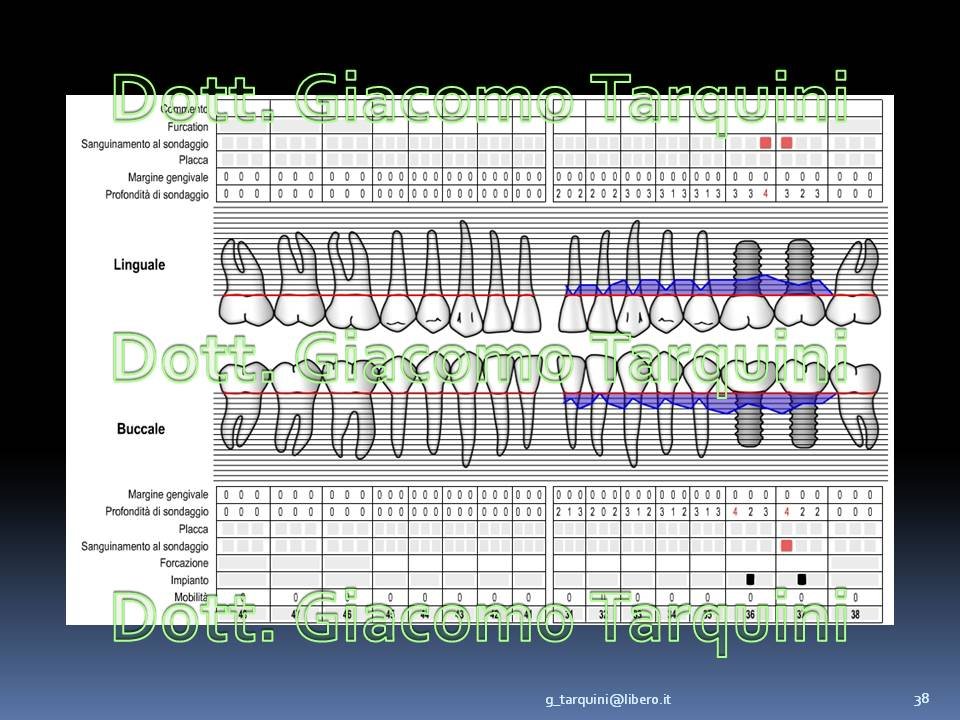The height and width of the screenshot is (720, 960).
Task: Click the red 4 in upper probing depth row
Action: point(765,194)
